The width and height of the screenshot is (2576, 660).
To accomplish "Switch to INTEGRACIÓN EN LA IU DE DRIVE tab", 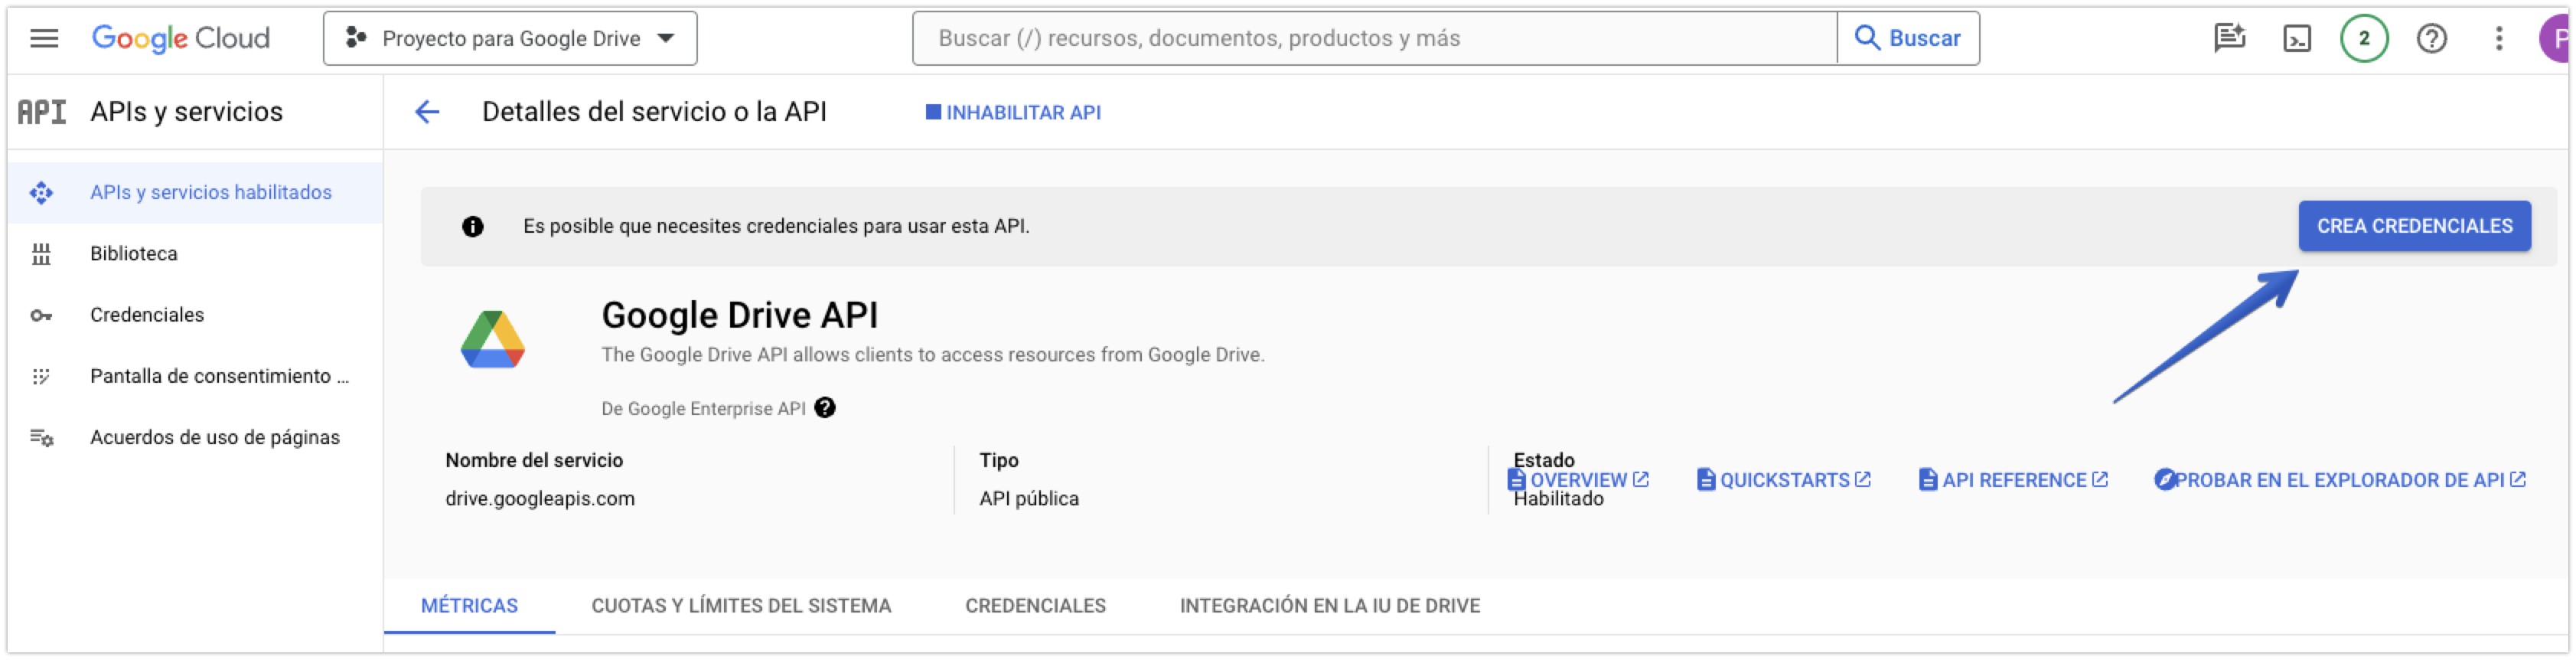I will pos(1329,606).
